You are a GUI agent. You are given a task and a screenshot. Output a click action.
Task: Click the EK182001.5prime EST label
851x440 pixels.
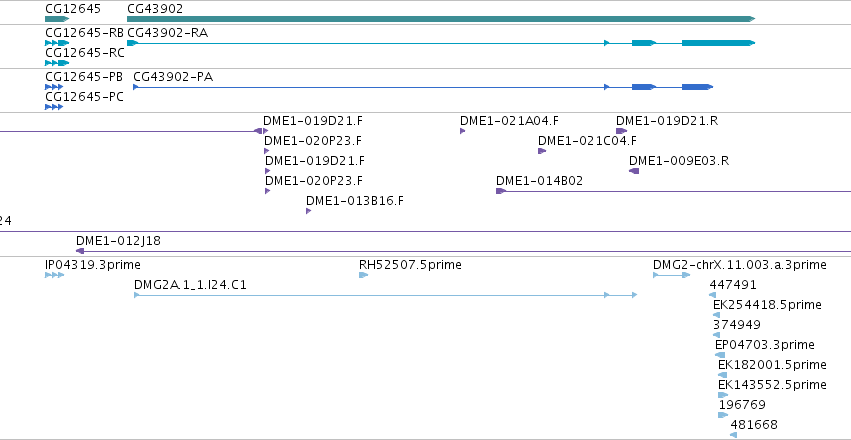pyautogui.click(x=772, y=365)
